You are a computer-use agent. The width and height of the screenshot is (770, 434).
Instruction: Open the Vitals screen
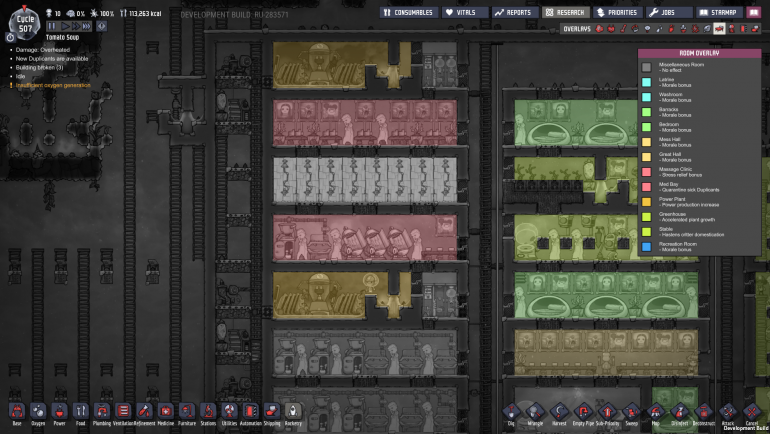465,12
